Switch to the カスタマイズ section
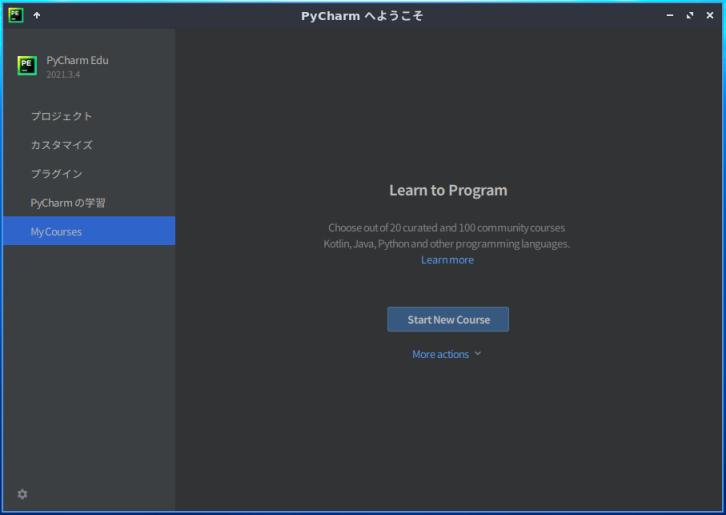The width and height of the screenshot is (726, 515). [x=89, y=145]
